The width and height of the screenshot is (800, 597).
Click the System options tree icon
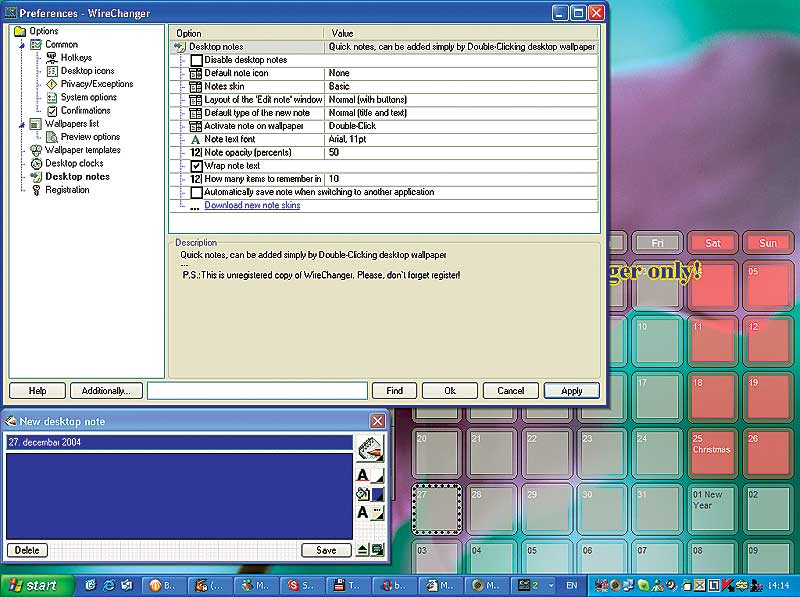pos(52,97)
